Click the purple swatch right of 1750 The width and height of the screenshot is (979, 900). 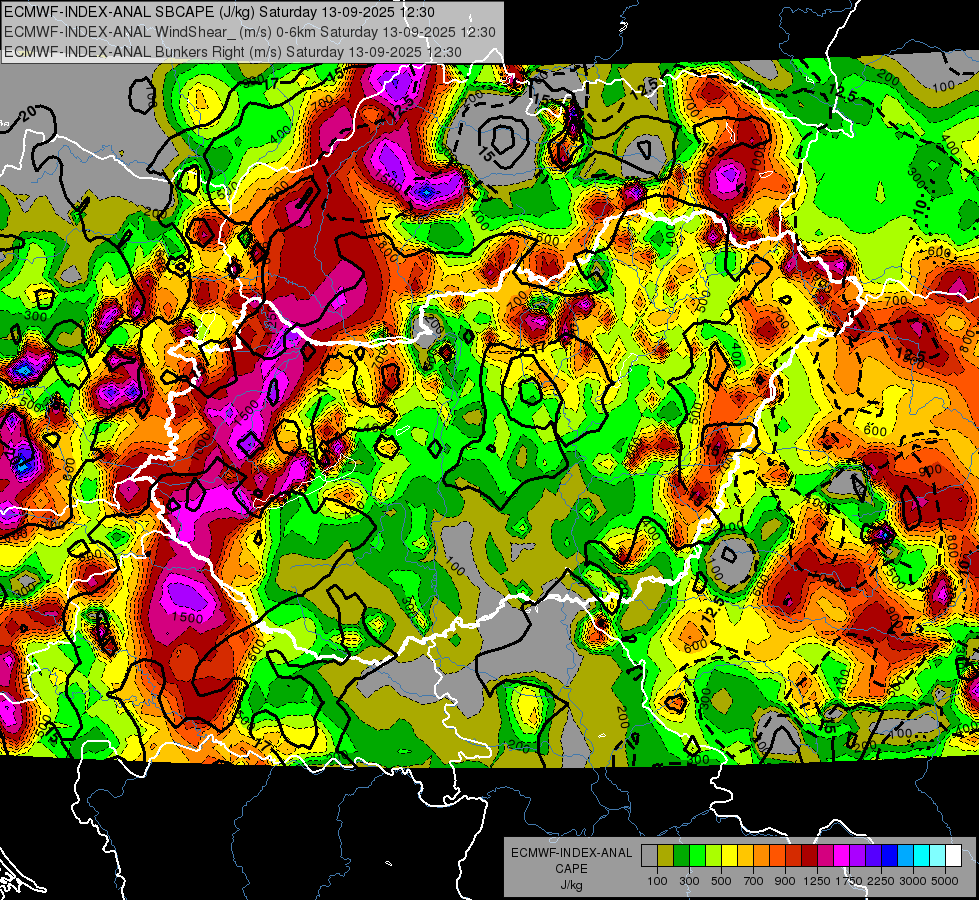pyautogui.click(x=858, y=855)
